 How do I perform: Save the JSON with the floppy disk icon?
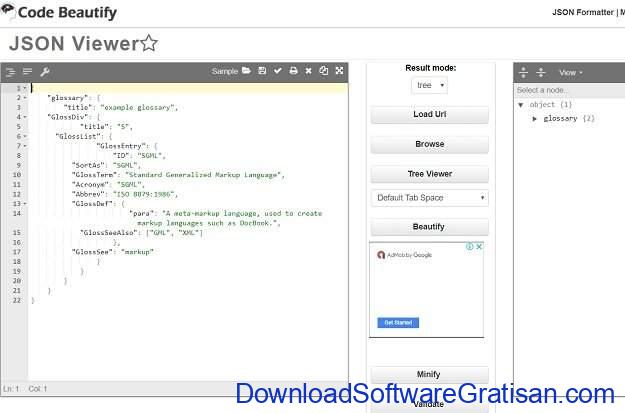tap(262, 71)
